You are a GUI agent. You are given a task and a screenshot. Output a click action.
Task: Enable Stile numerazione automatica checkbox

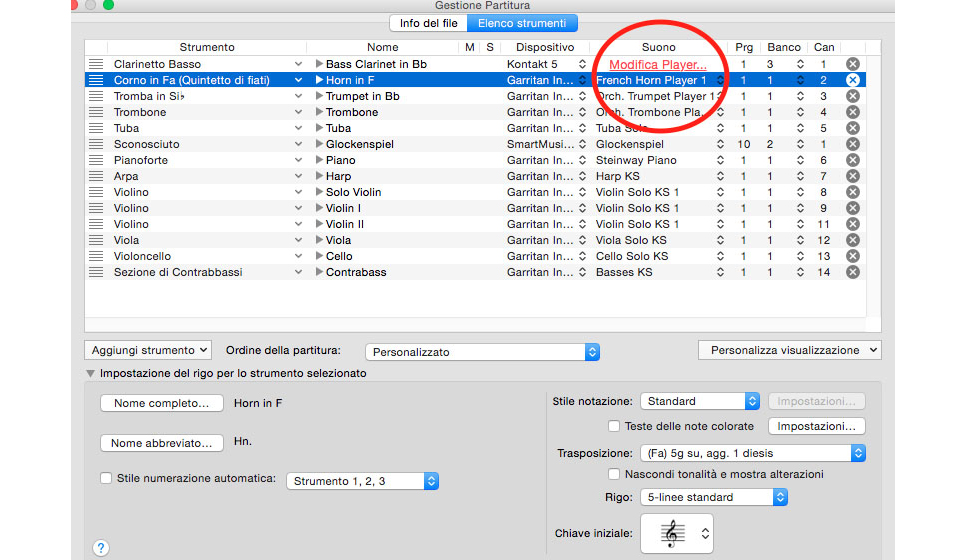(106, 479)
